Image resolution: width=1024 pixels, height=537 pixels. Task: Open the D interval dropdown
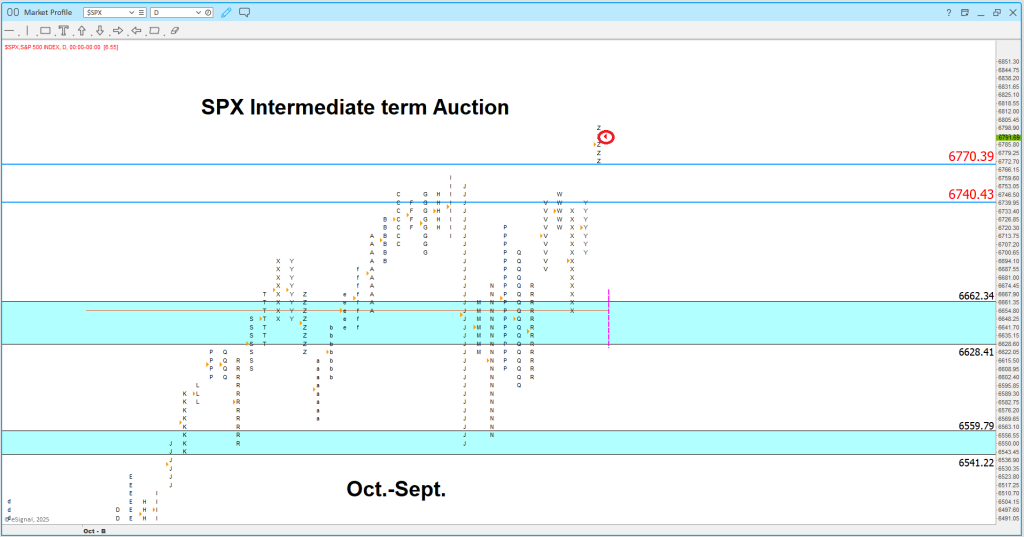(199, 12)
